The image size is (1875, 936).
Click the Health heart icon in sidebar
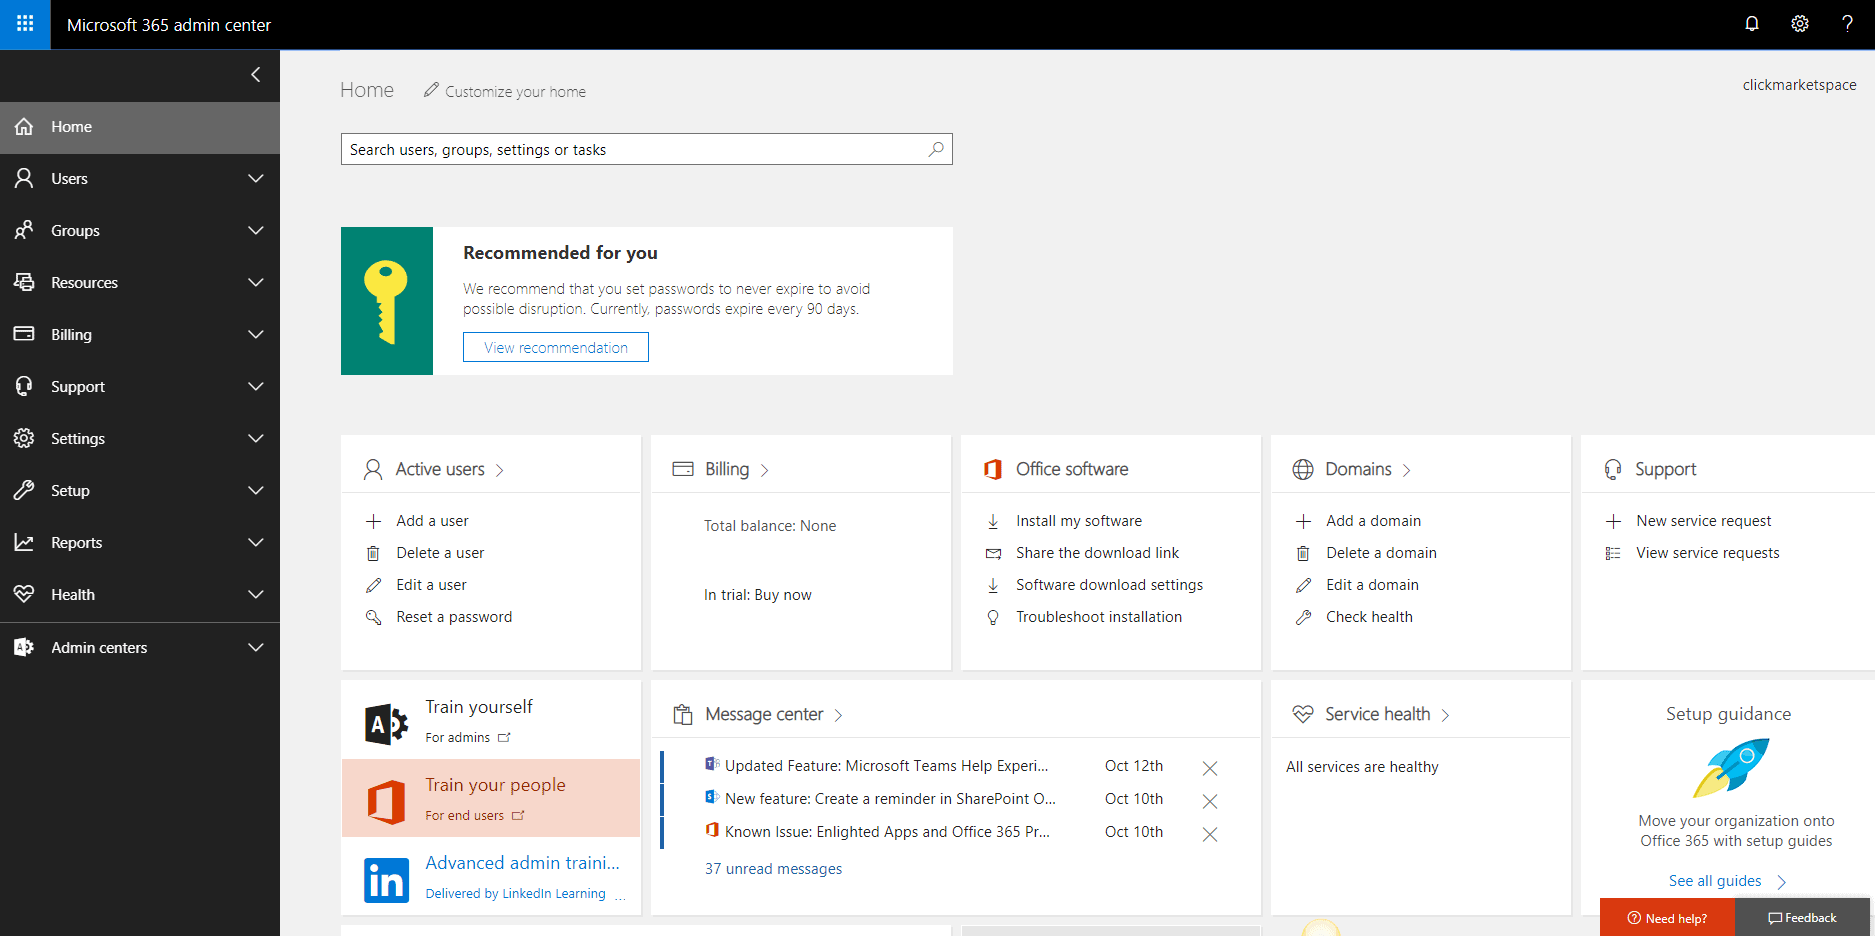click(24, 594)
